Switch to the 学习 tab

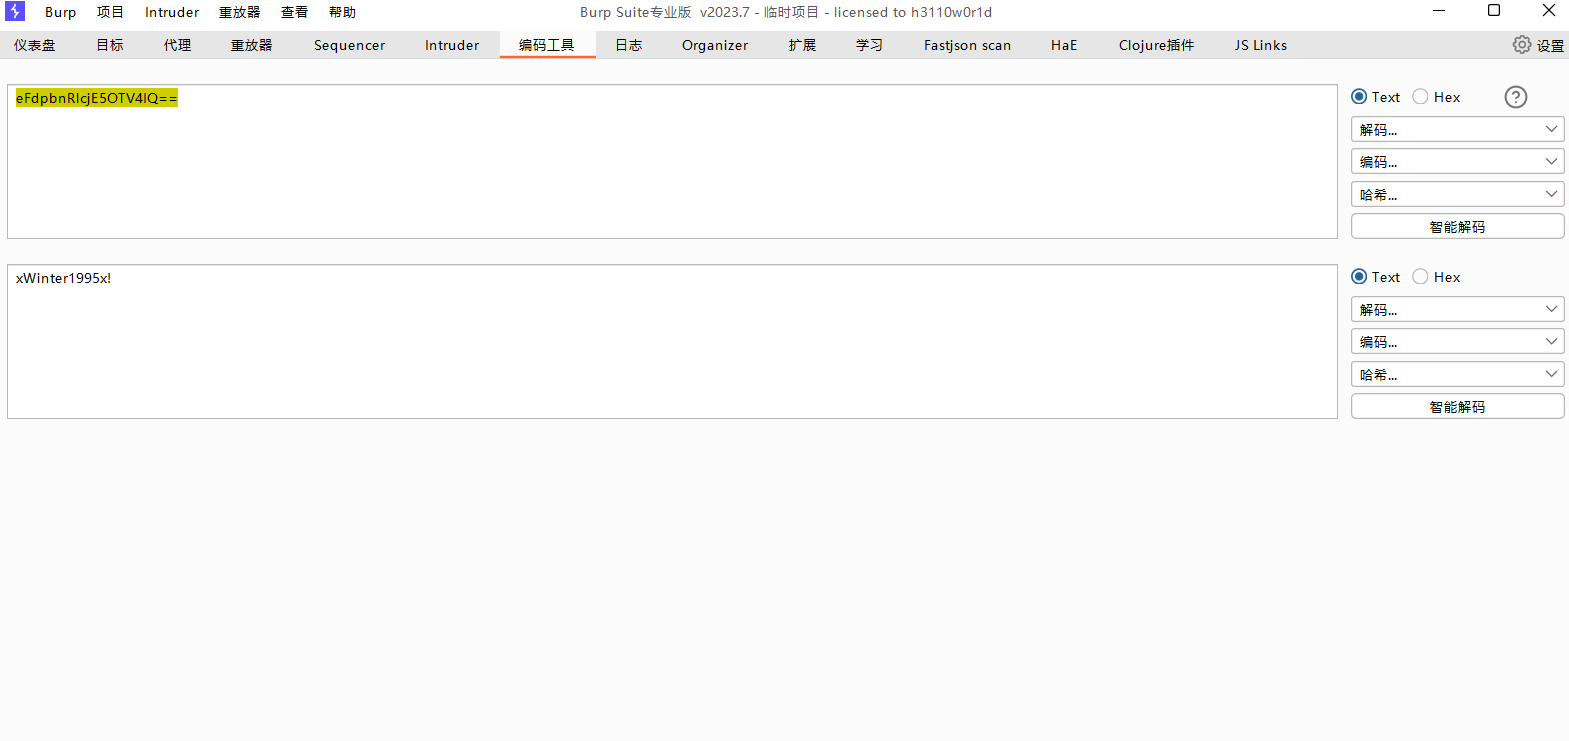pyautogui.click(x=869, y=45)
